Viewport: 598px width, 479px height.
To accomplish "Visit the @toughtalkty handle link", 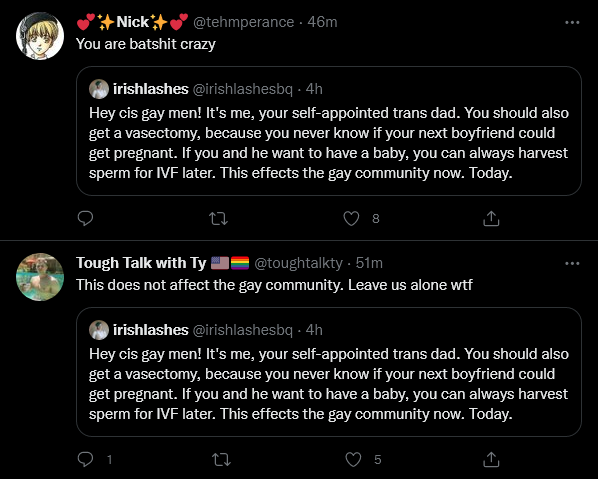I will 298,263.
